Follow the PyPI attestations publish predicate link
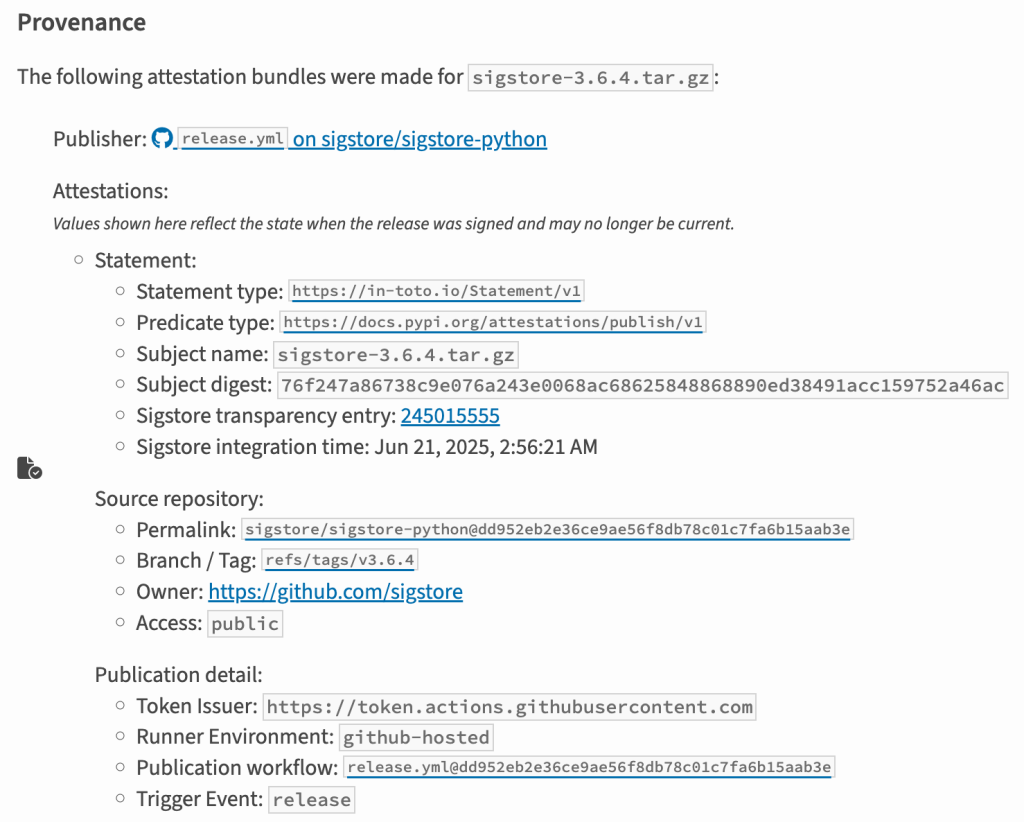Viewport: 1024px width, 822px height. [x=494, y=323]
